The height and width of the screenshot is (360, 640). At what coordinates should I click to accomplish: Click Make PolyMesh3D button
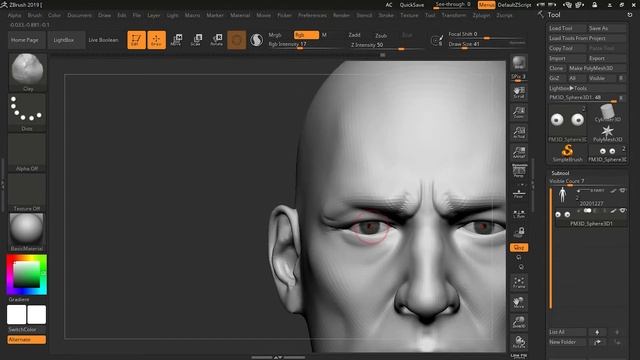(x=597, y=68)
